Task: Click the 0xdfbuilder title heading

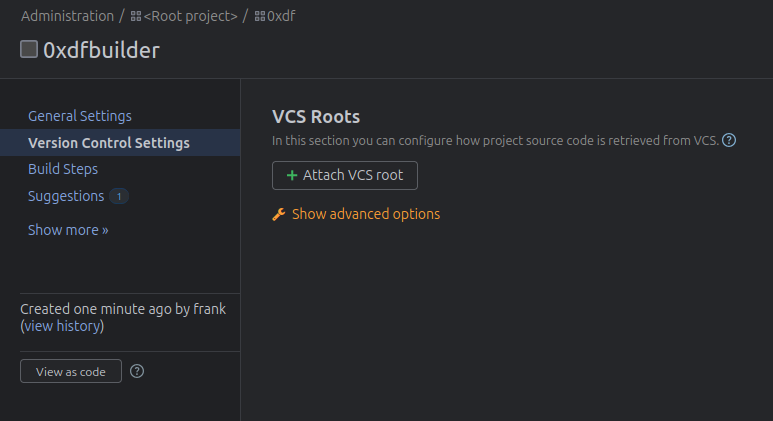Action: 101,50
